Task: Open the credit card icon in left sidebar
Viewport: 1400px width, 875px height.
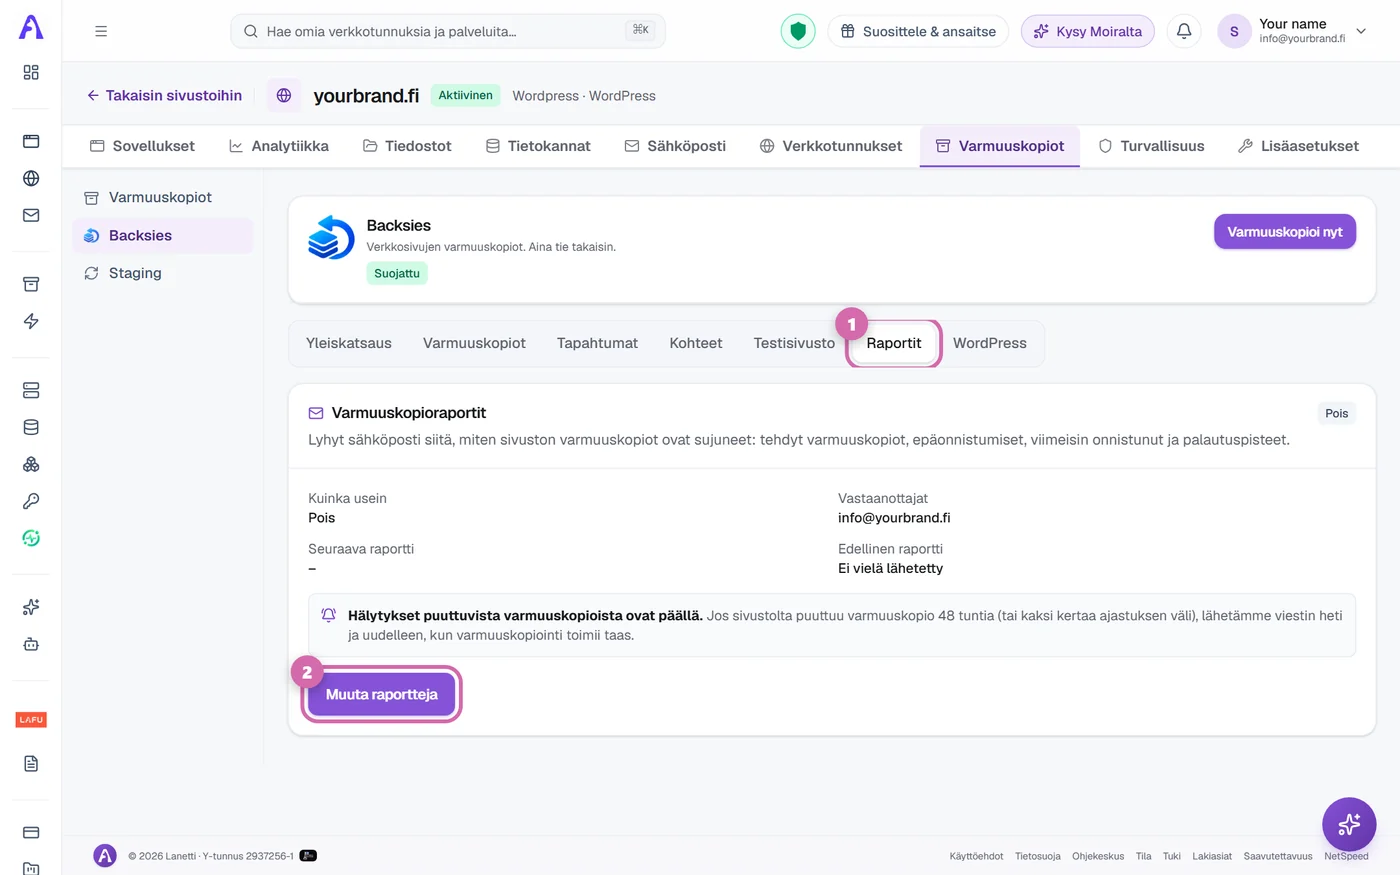Action: tap(31, 832)
